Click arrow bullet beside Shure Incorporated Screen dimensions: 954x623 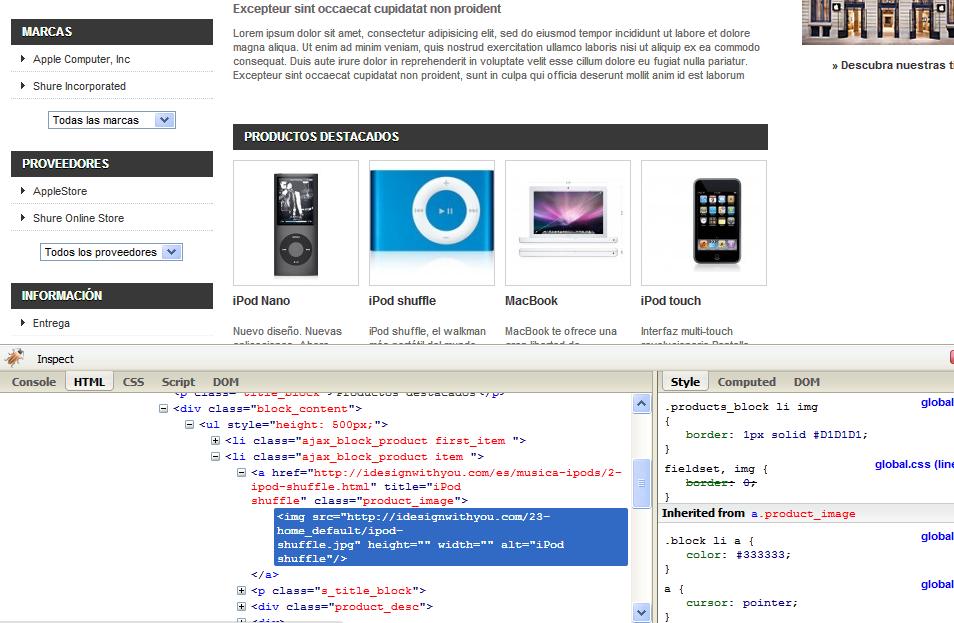coord(23,86)
